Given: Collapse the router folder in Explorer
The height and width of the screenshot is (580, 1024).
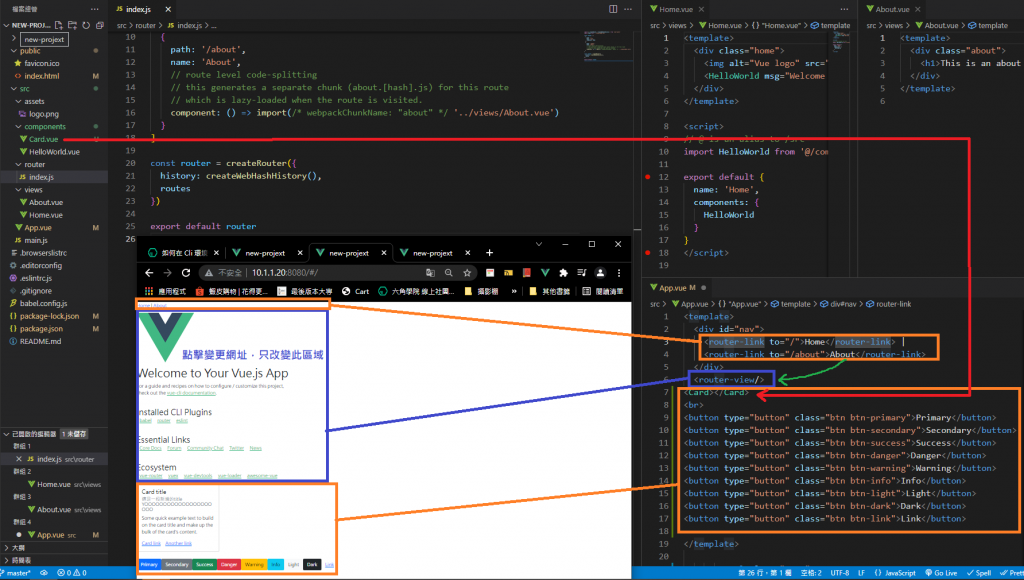Looking at the screenshot, I should 19,165.
